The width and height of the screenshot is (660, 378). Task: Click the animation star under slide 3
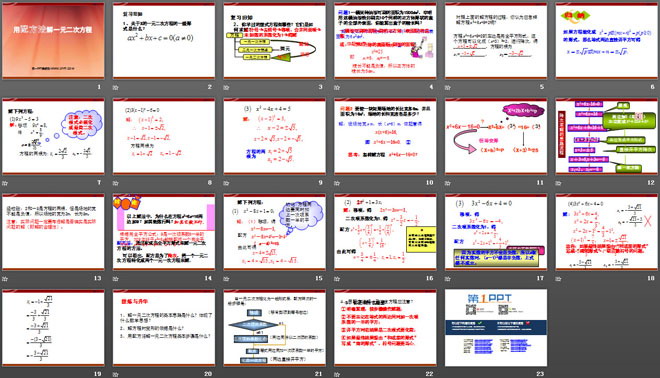(226, 88)
